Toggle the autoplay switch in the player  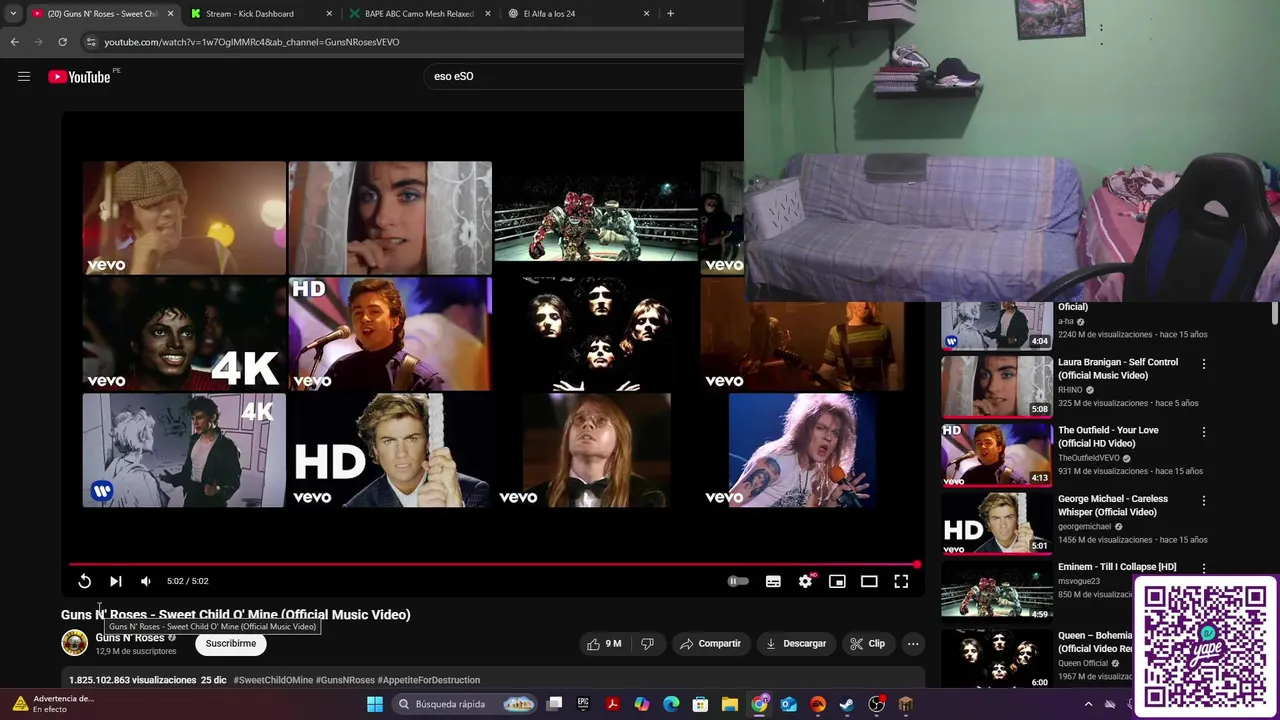coord(738,581)
